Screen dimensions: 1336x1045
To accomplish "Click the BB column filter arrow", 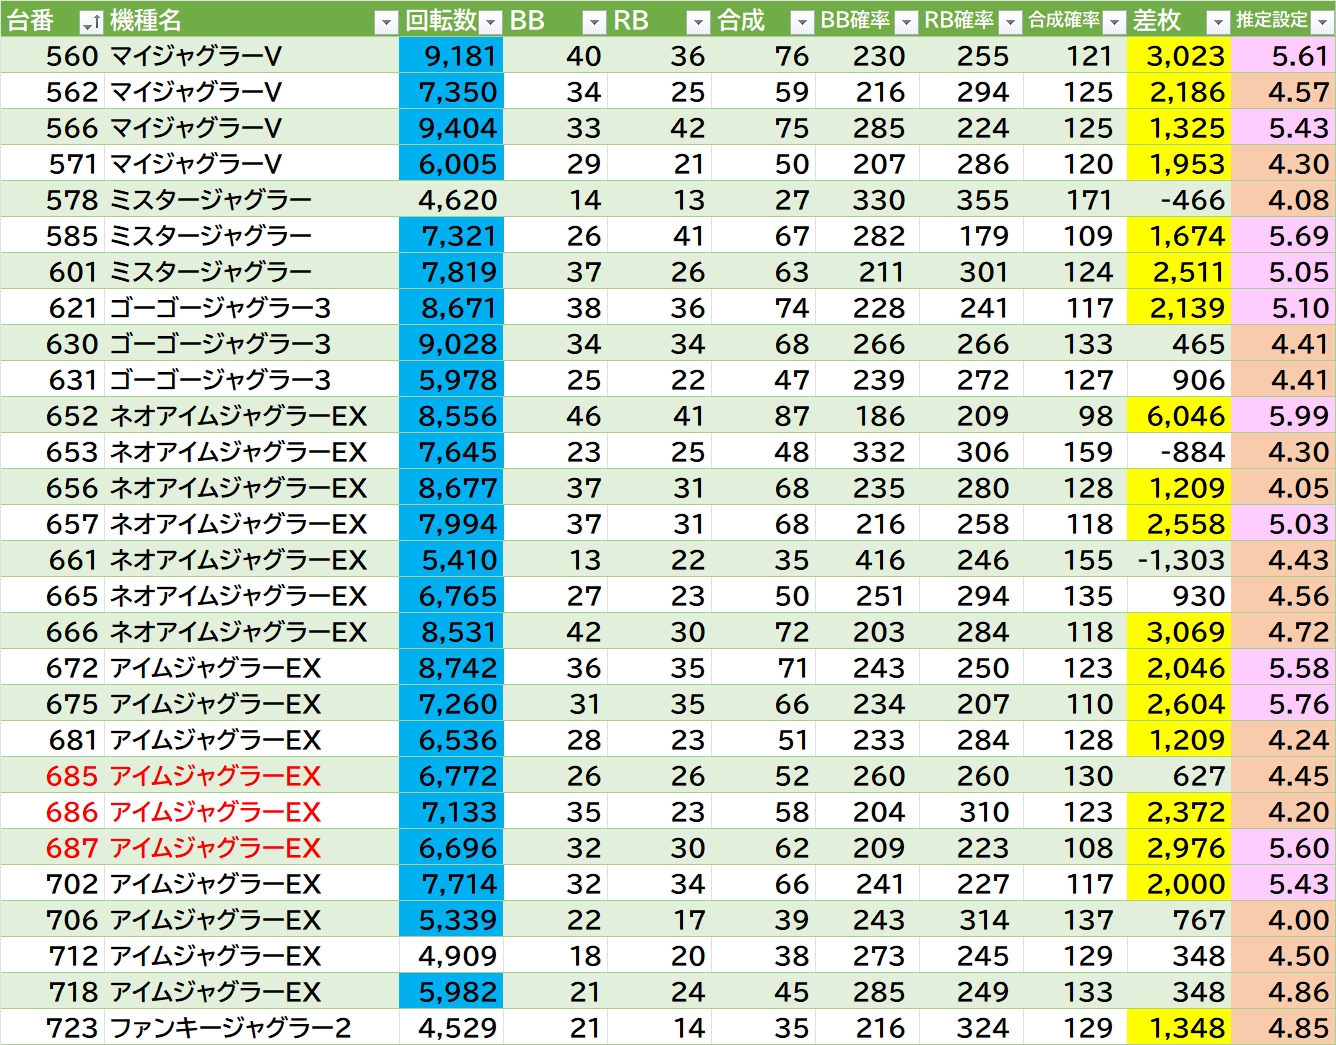I will point(594,22).
